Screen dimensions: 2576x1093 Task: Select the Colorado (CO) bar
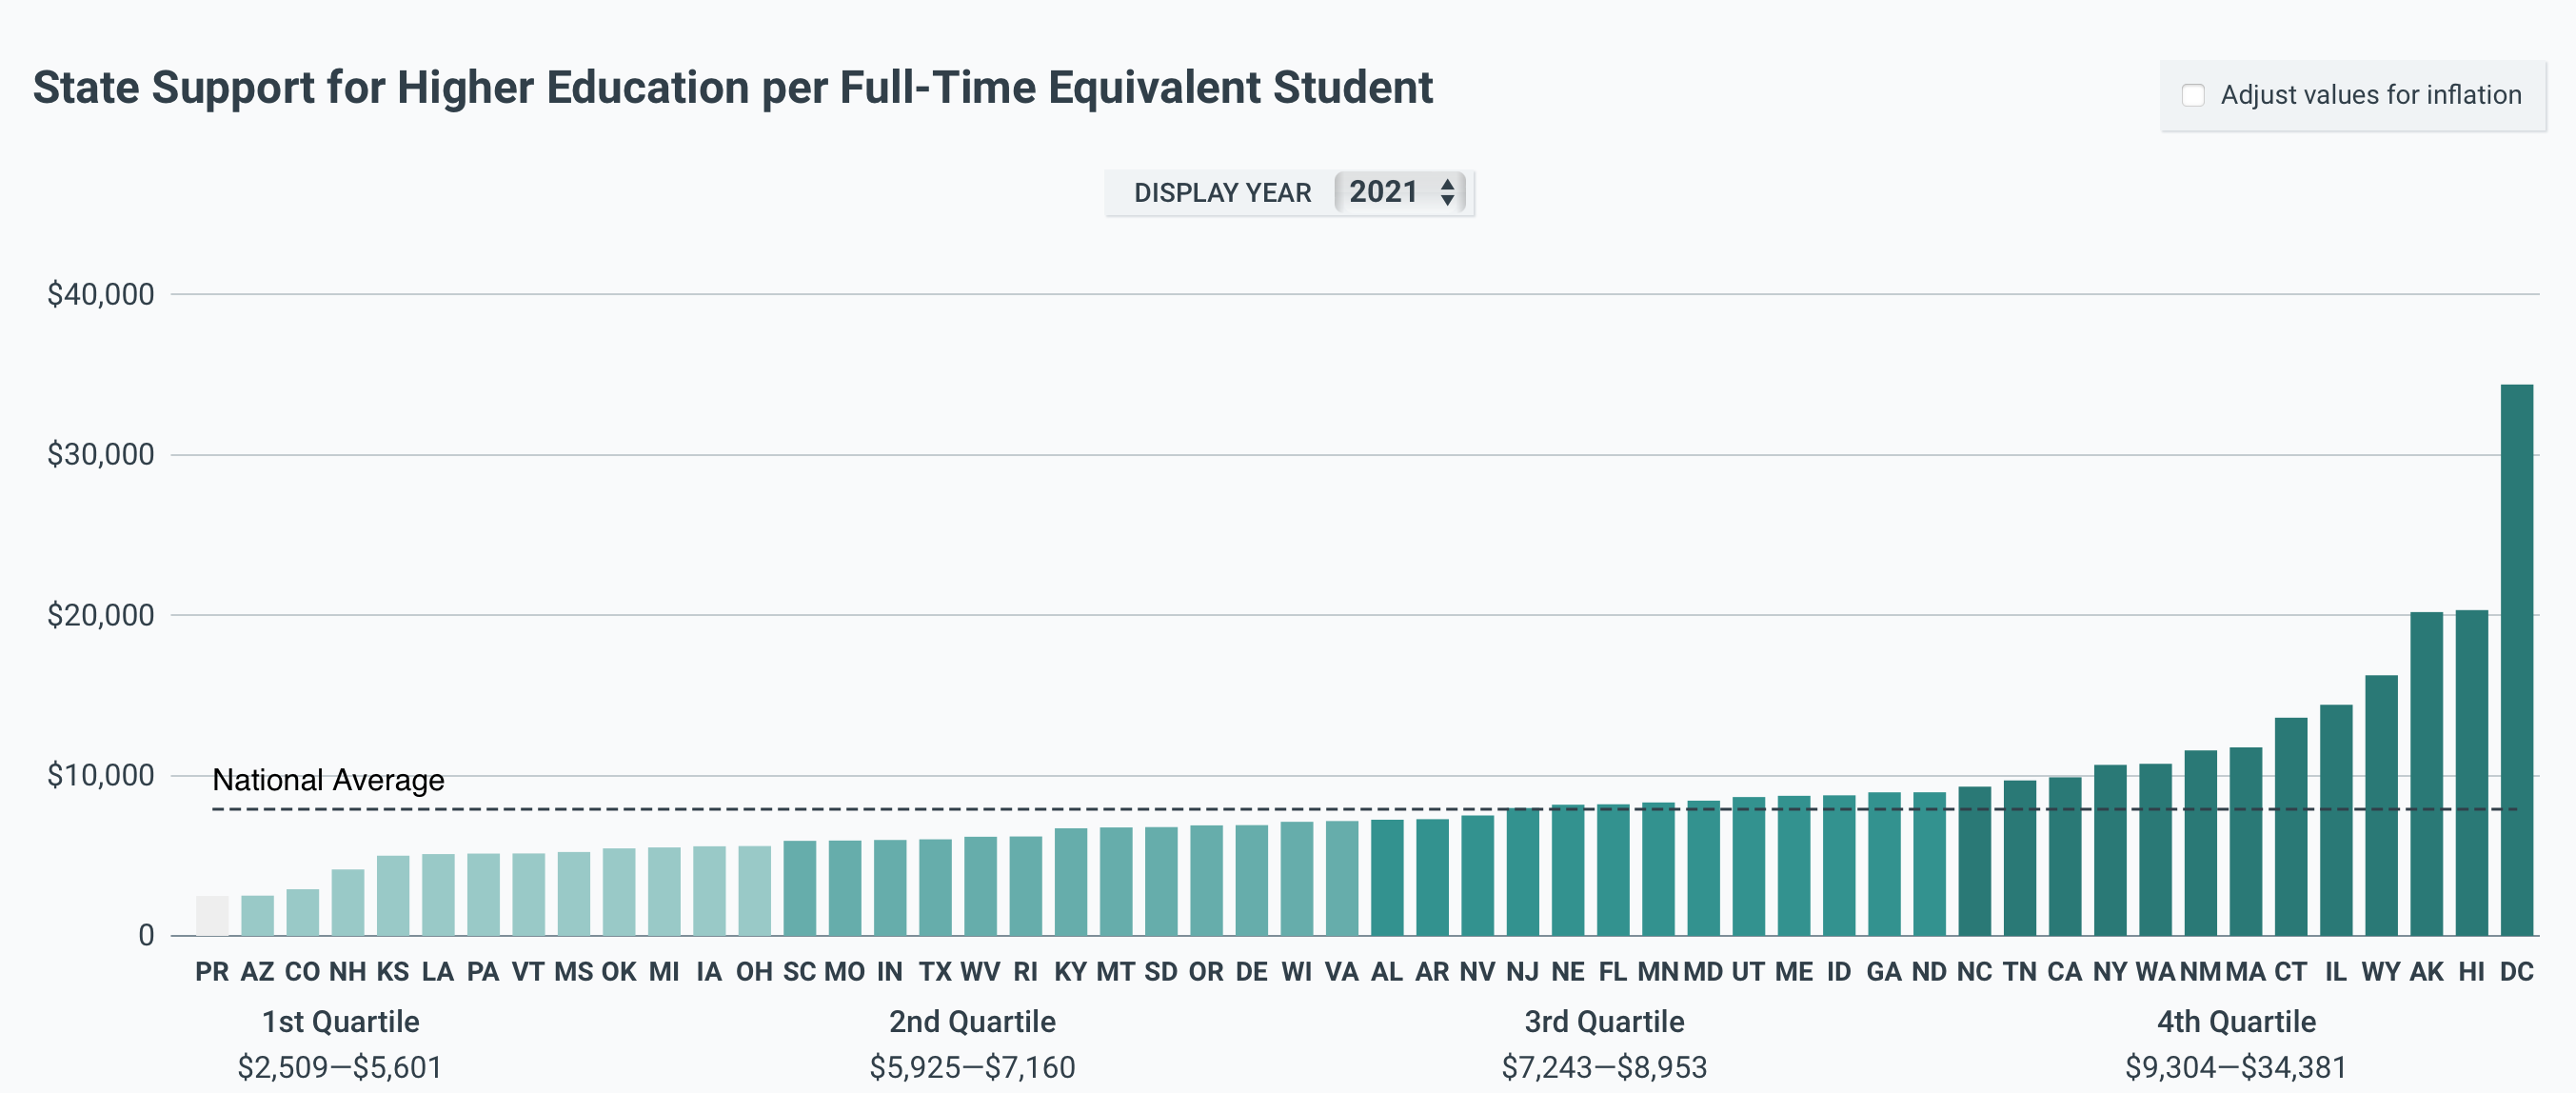[x=302, y=912]
